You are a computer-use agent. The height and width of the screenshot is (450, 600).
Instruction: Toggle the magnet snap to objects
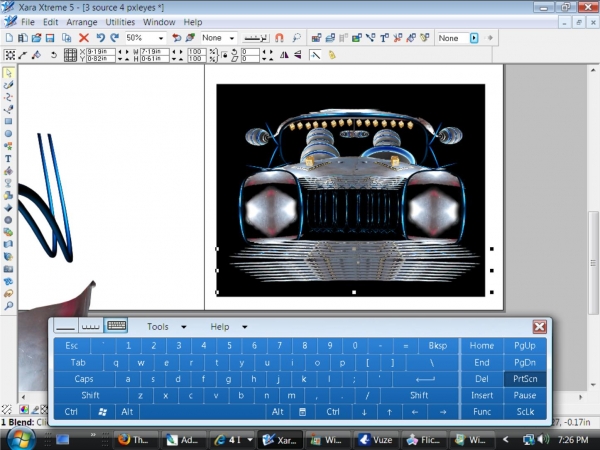(279, 38)
